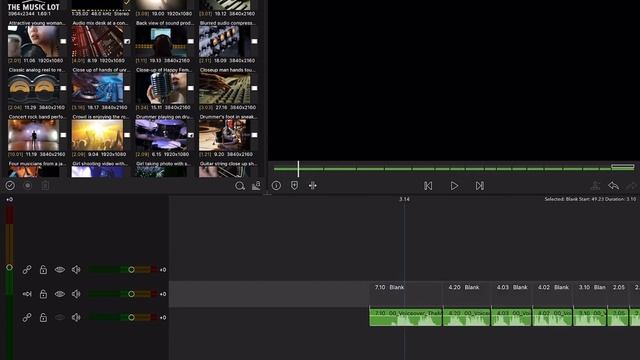Jump to next edit
Image resolution: width=640 pixels, height=360 pixels.
pos(480,186)
